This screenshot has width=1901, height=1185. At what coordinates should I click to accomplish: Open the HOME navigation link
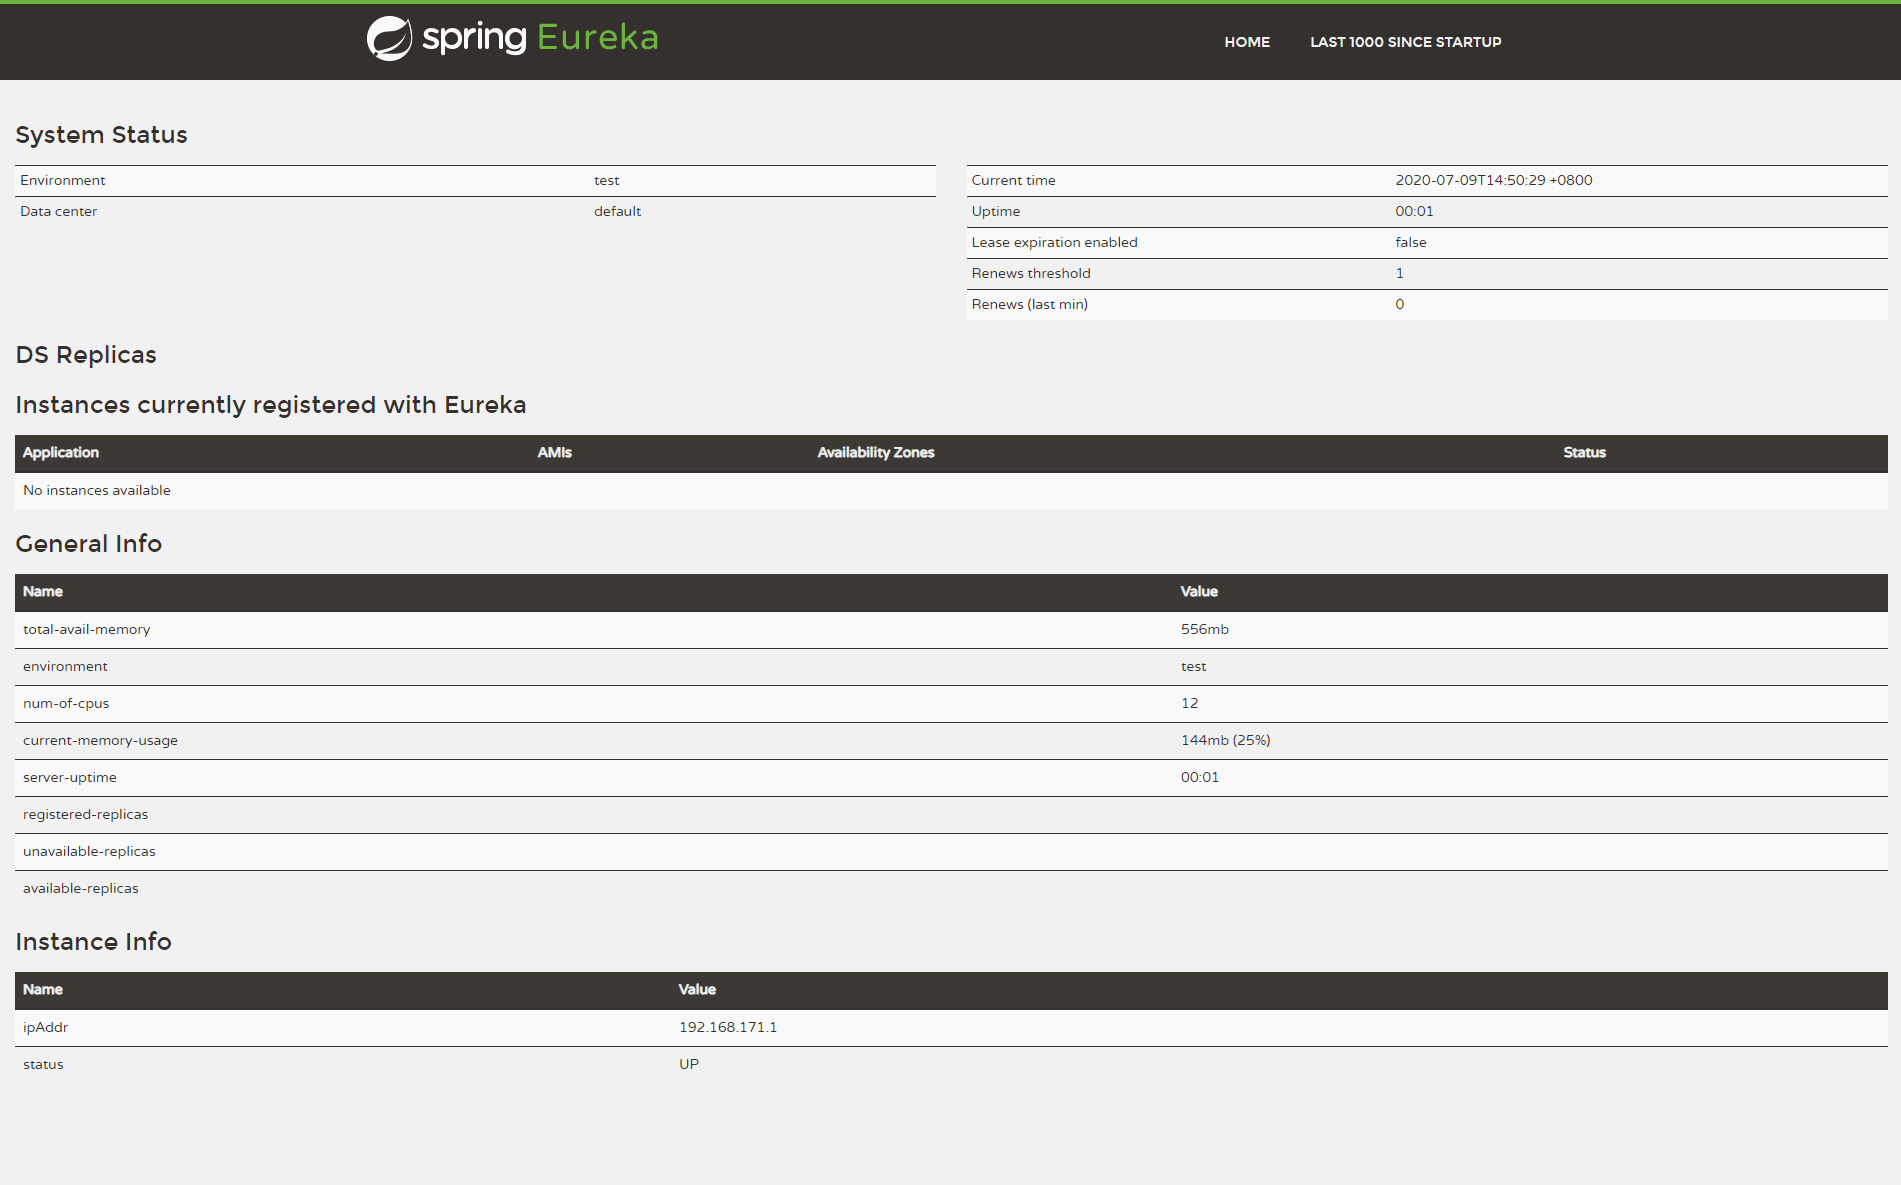(1247, 42)
